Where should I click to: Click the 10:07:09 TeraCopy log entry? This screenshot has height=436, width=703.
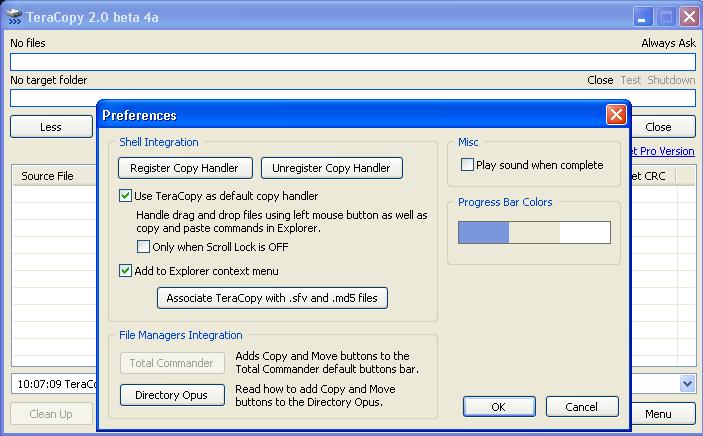pyautogui.click(x=57, y=384)
